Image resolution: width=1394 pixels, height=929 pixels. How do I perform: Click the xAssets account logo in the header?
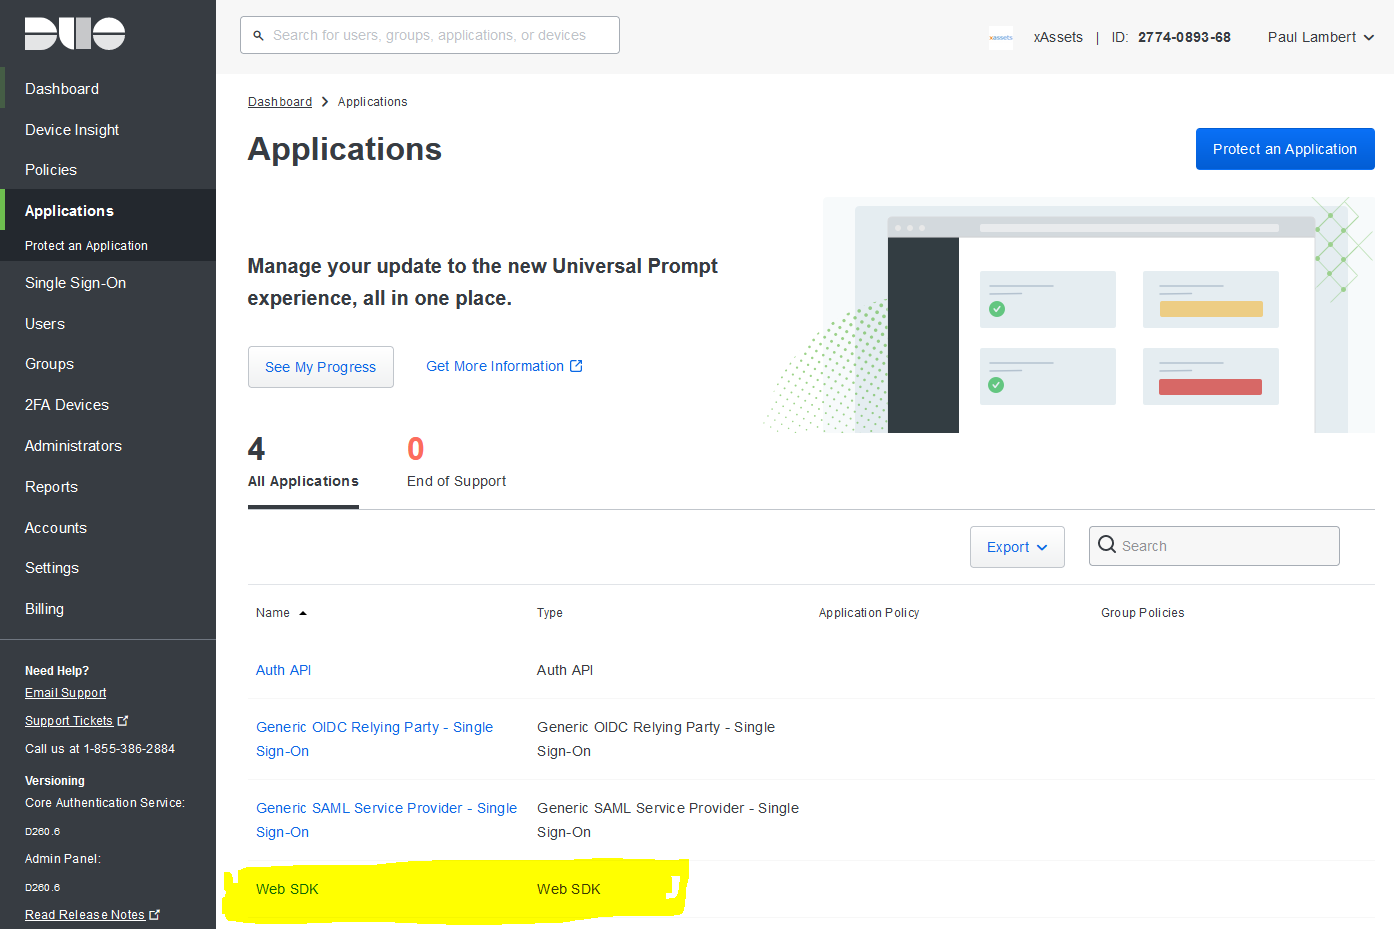(1001, 37)
